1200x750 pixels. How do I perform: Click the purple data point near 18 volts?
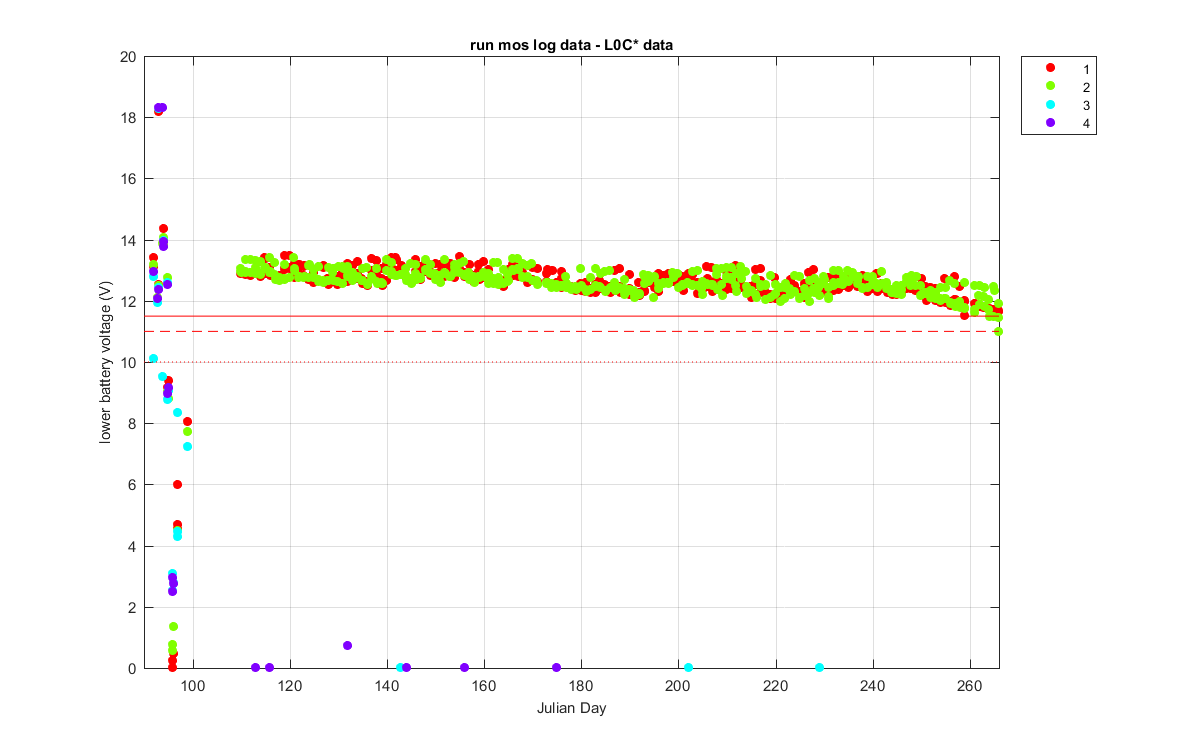pos(161,107)
